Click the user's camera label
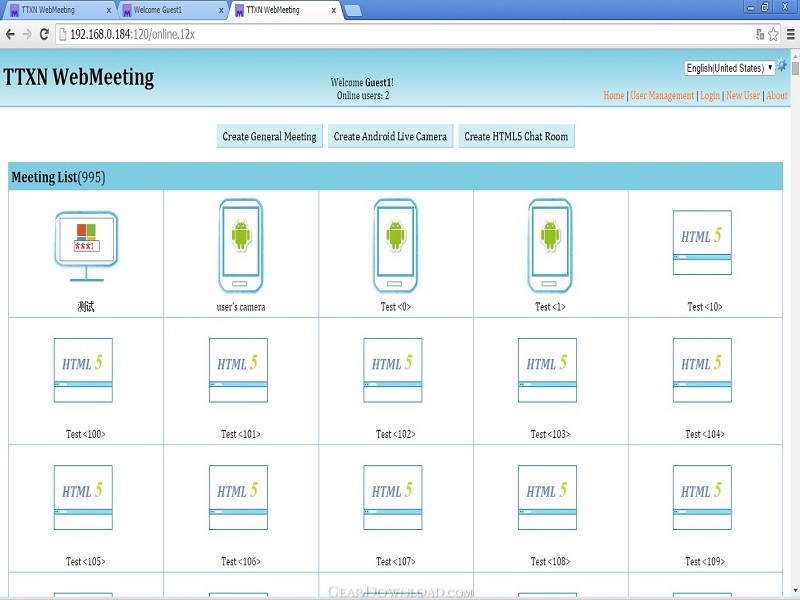The width and height of the screenshot is (800, 600). (x=241, y=307)
